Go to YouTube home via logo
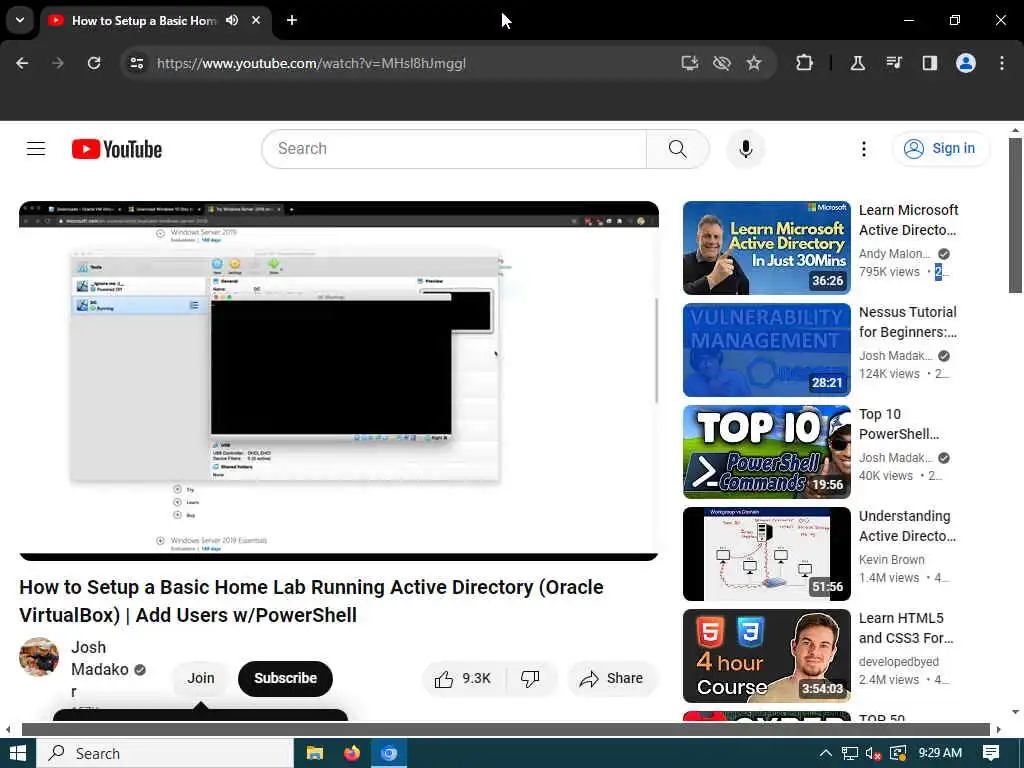 117,149
